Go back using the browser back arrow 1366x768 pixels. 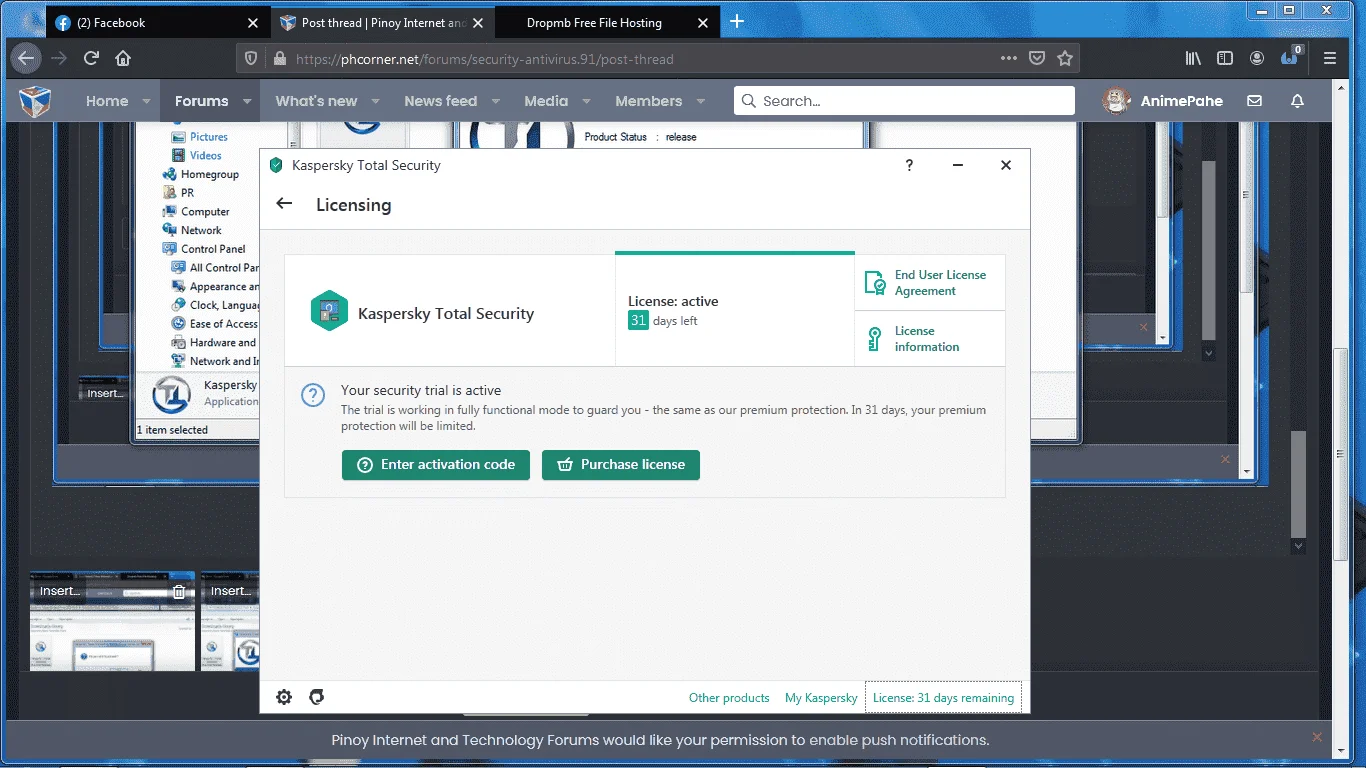click(x=26, y=58)
